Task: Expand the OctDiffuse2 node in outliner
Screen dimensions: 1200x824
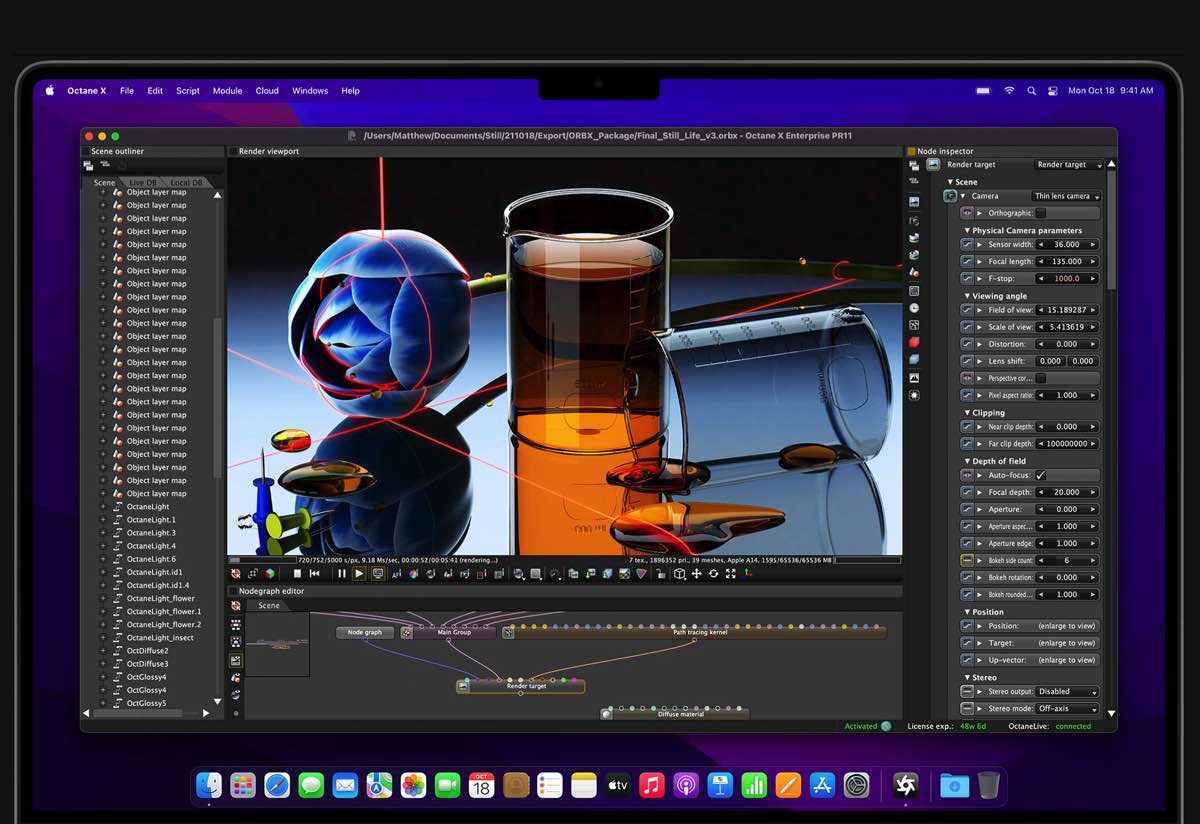Action: coord(102,651)
